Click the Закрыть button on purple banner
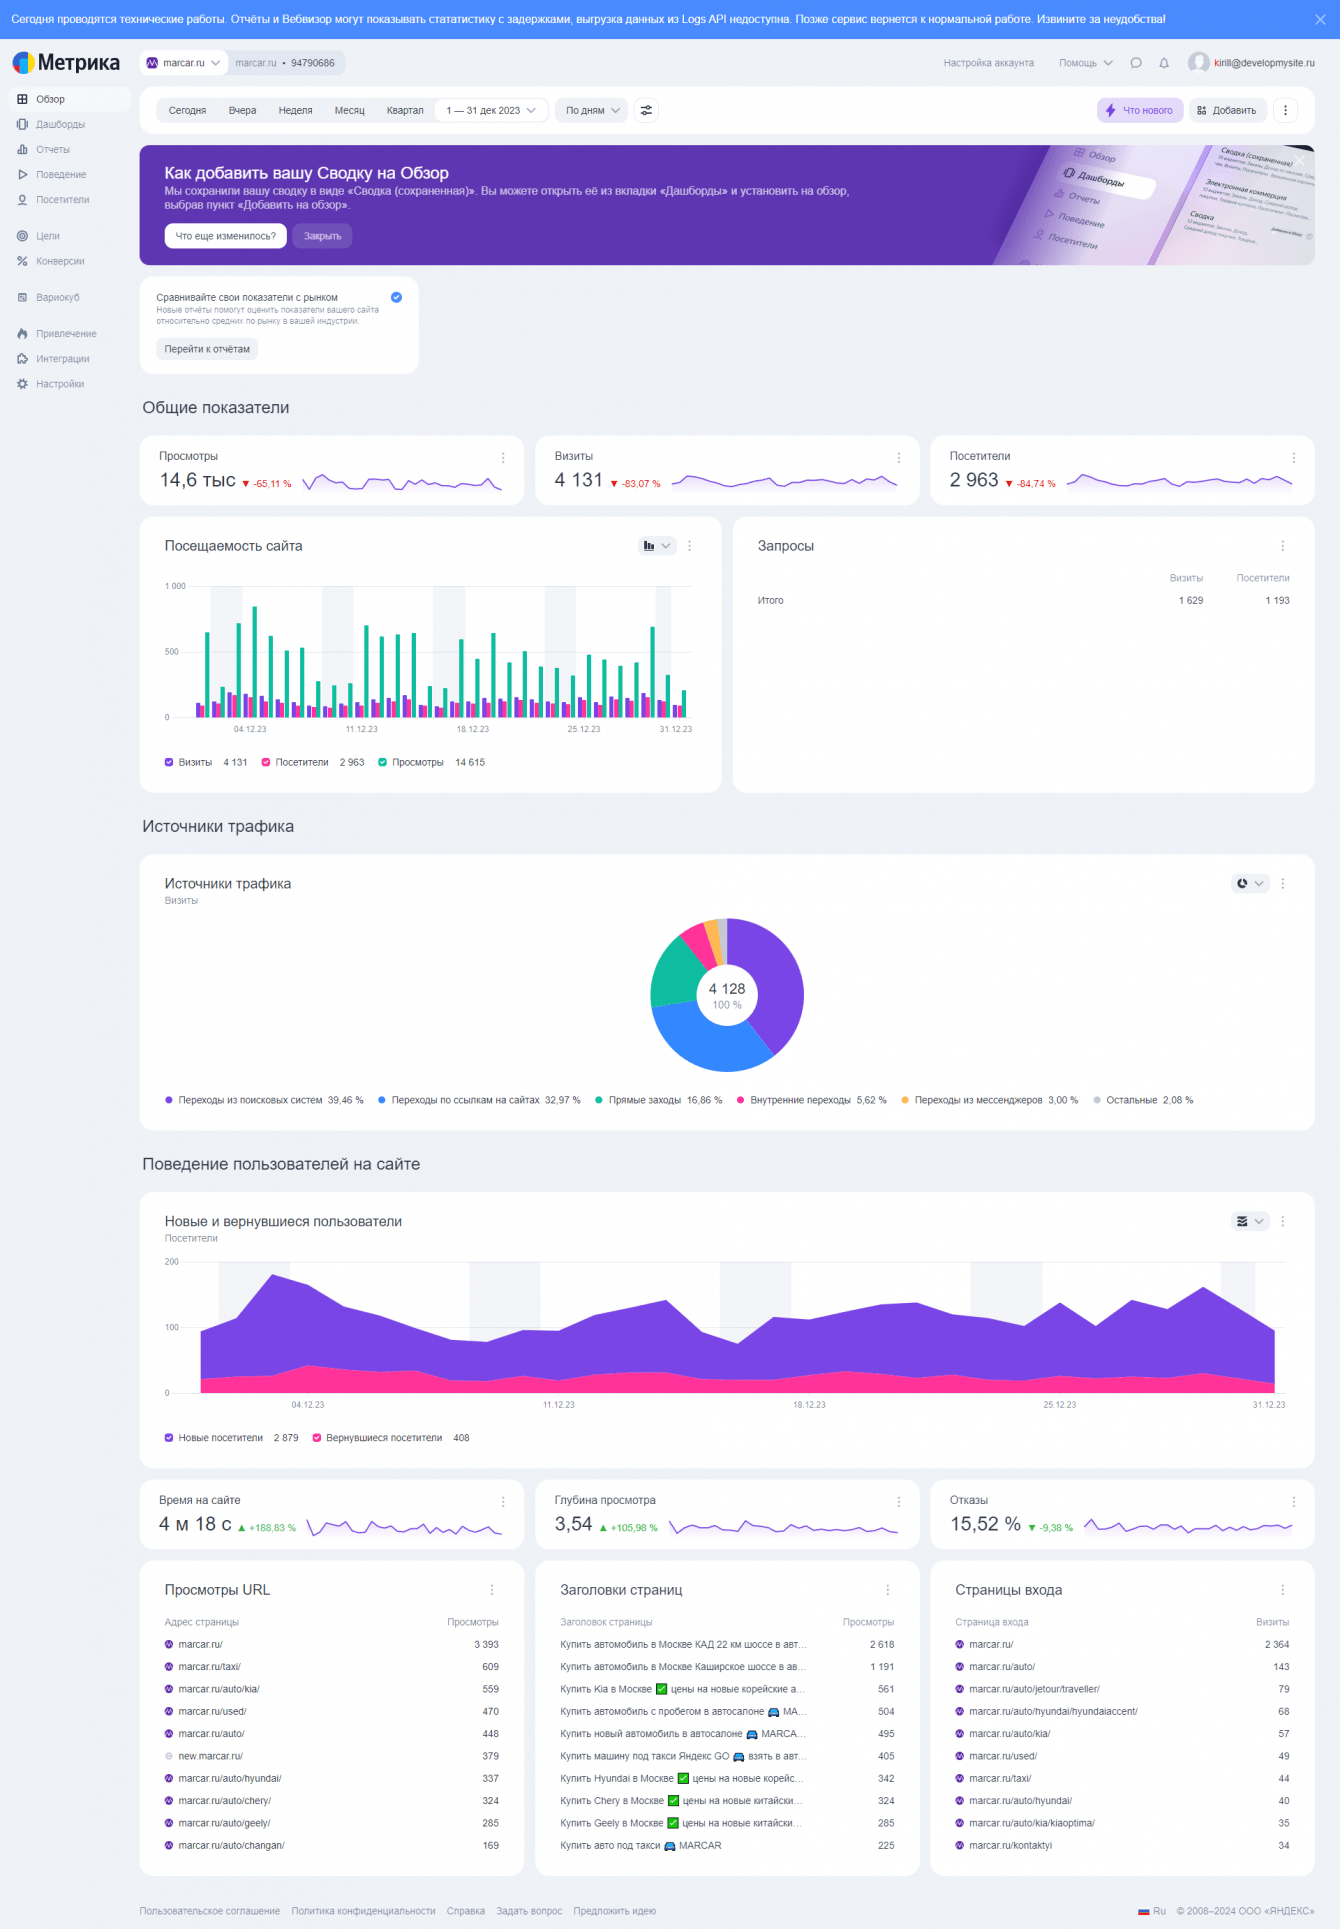Viewport: 1340px width, 1929px height. point(322,236)
